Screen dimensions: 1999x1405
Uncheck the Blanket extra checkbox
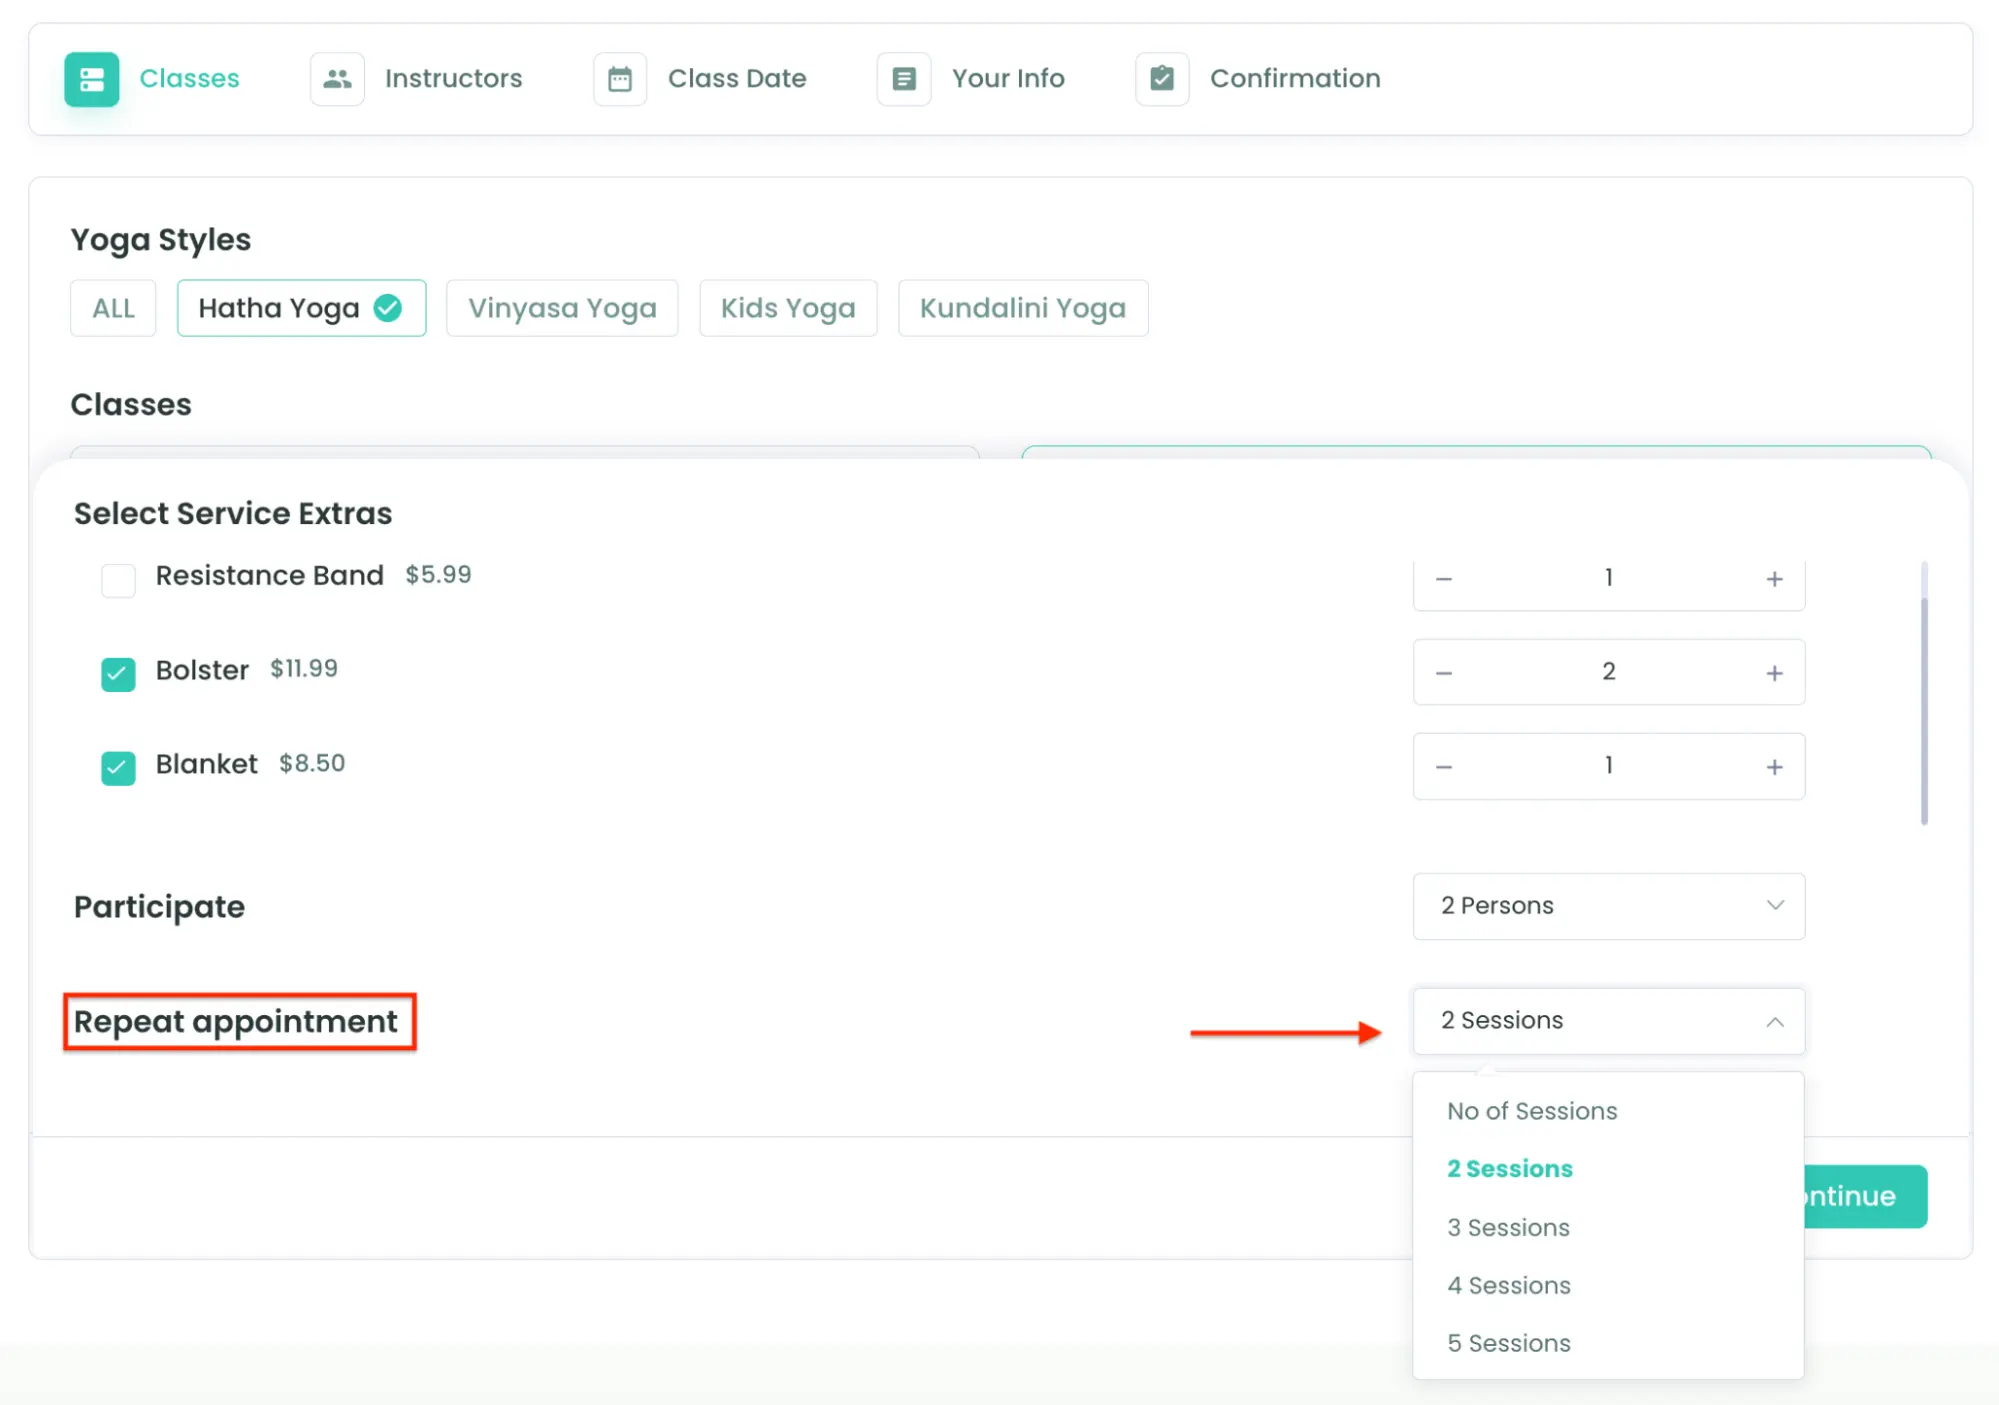coord(118,767)
